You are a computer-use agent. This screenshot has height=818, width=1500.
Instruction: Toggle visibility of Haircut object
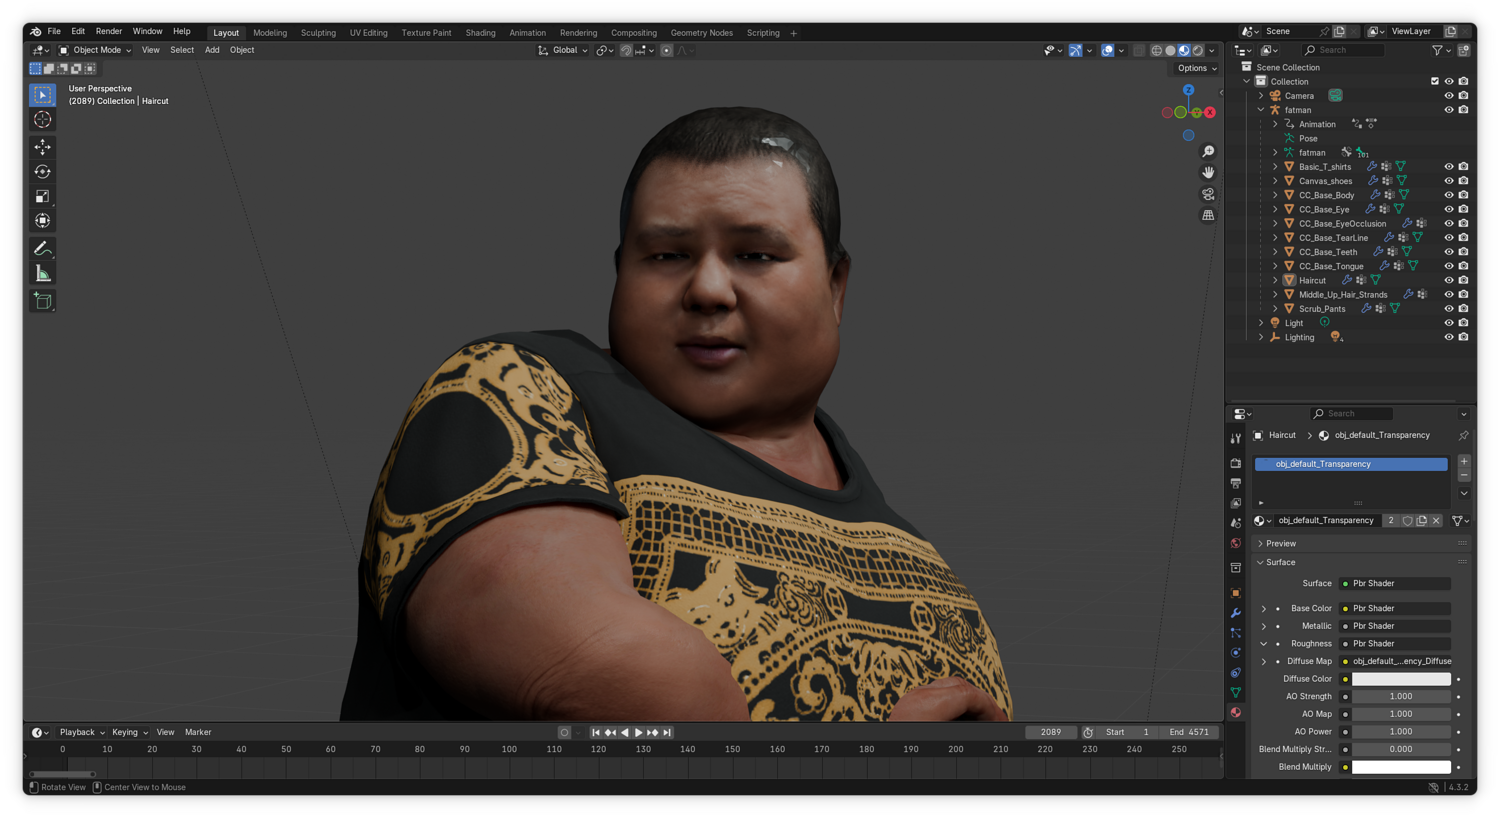coord(1448,281)
